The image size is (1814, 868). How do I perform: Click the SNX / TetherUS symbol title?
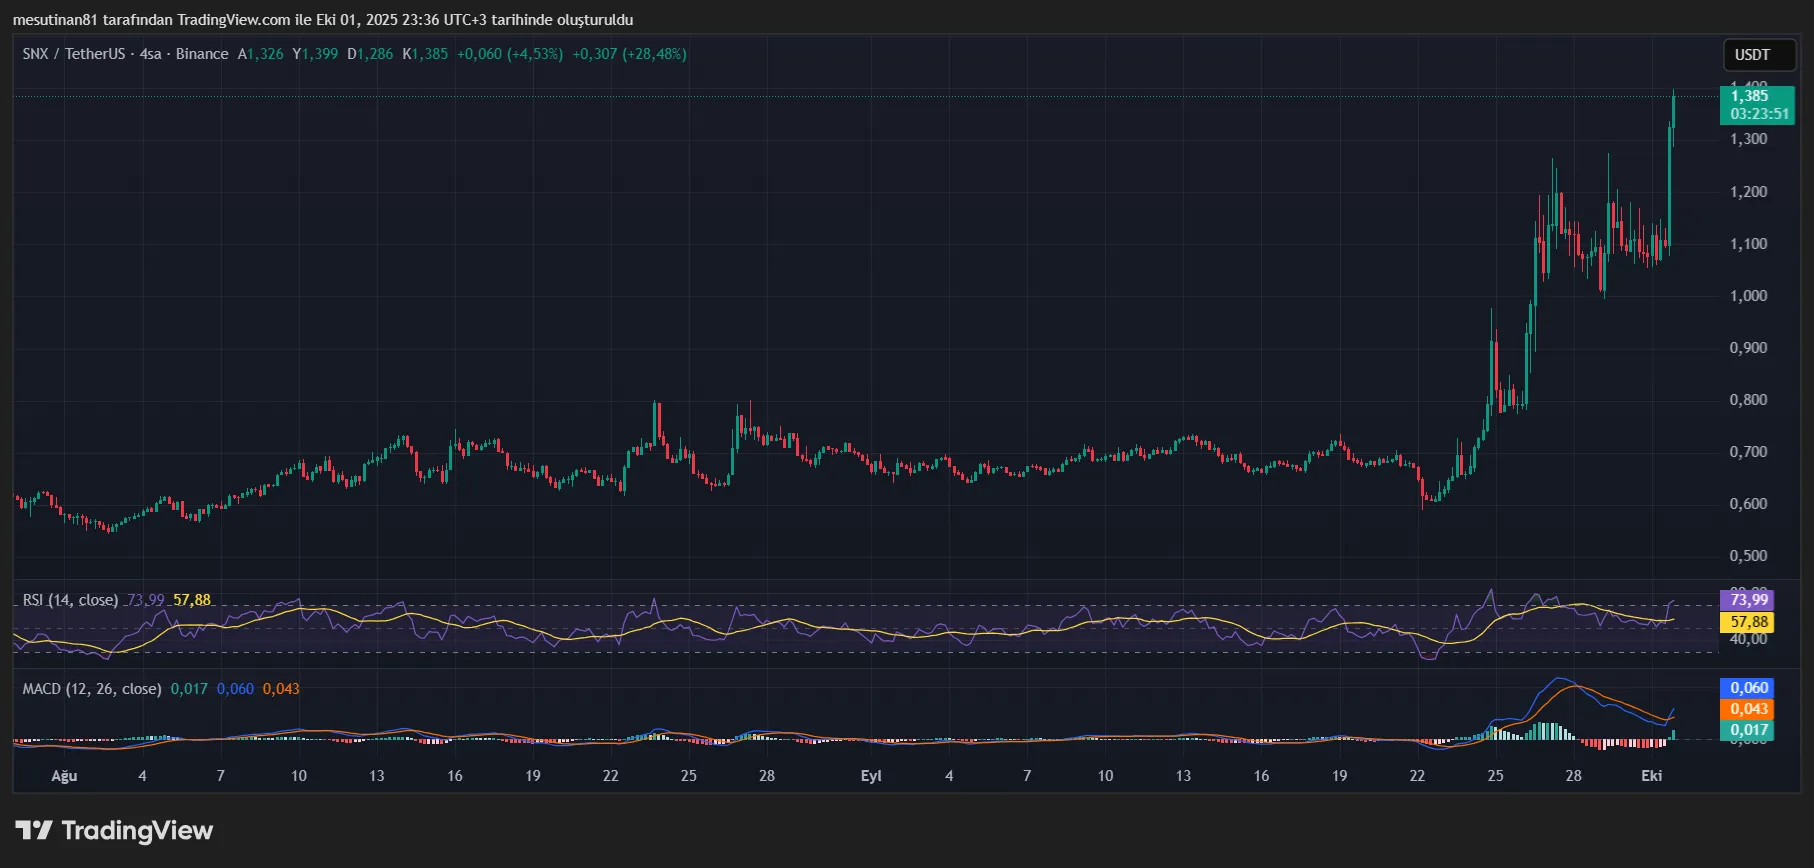click(75, 54)
